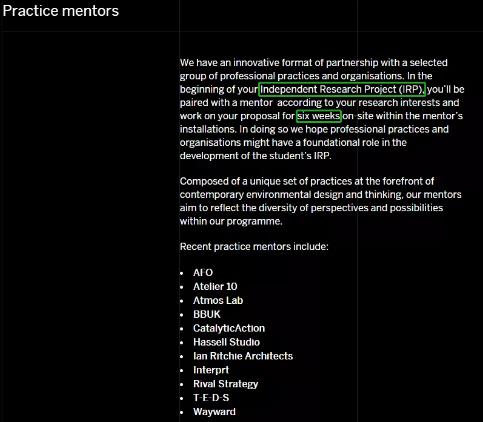Click the paragraph starting Composed of a unique
483x422 pixels.
[321, 201]
